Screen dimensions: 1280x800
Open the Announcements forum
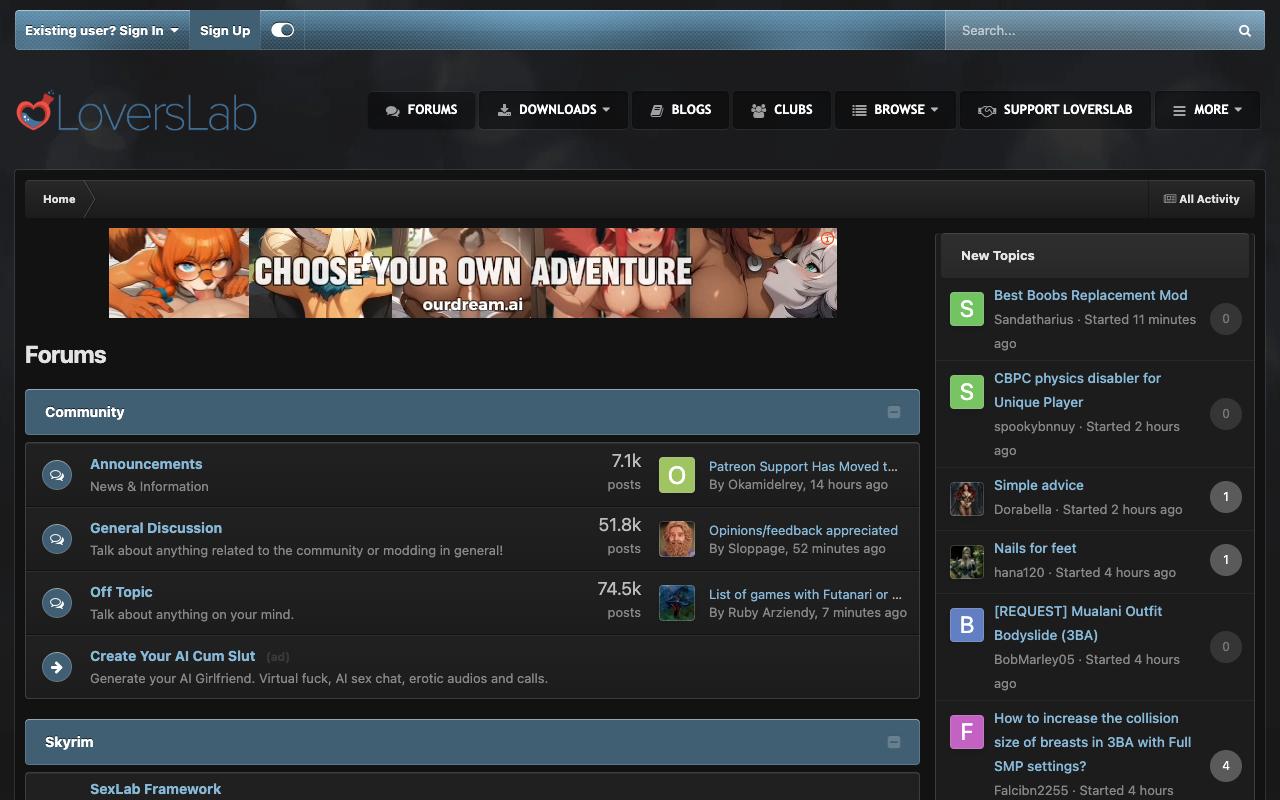(146, 464)
